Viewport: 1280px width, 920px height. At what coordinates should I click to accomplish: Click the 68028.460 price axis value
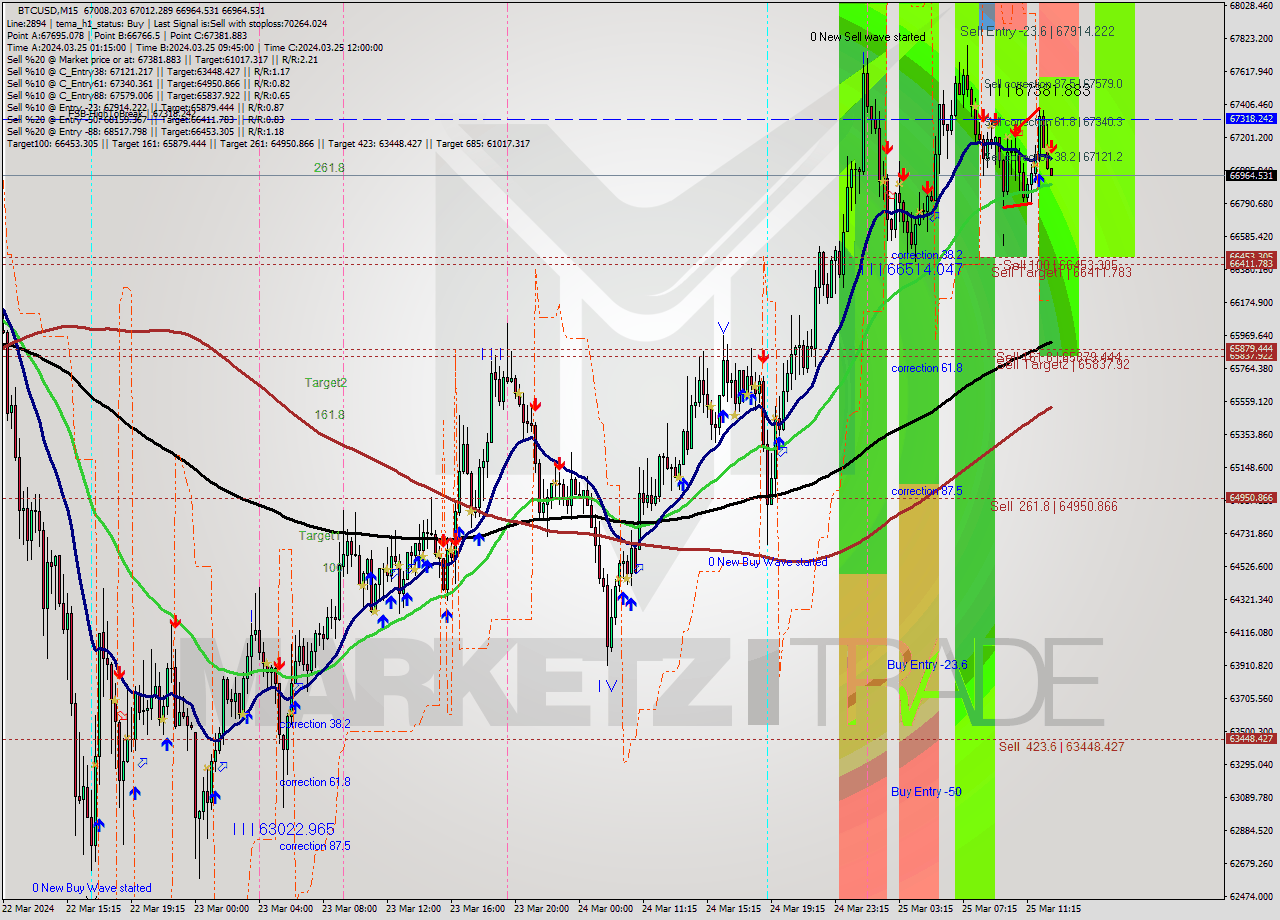pos(1251,6)
